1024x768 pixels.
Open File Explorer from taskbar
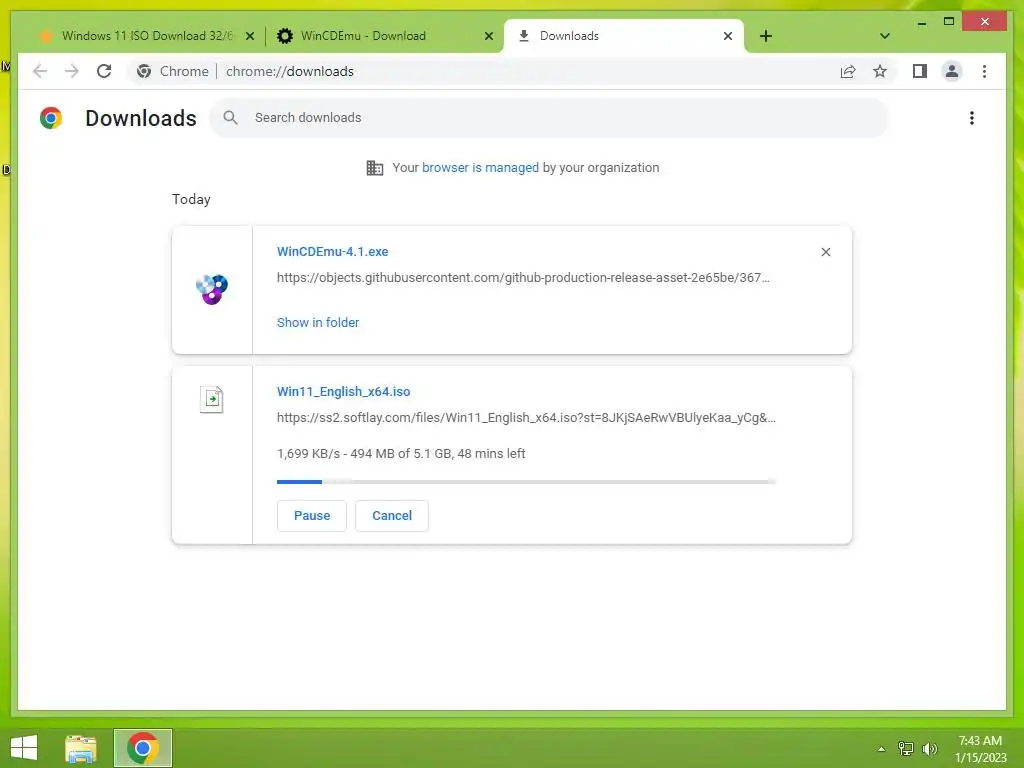pos(81,748)
